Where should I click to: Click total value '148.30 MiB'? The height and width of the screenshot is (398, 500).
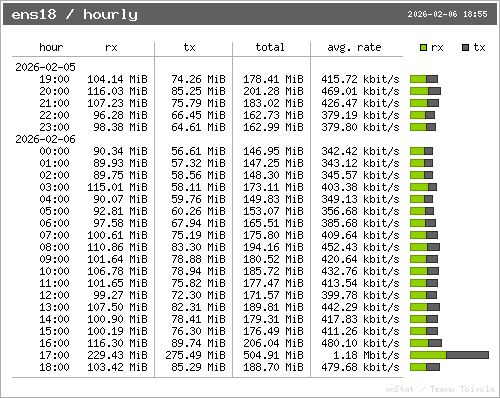click(273, 175)
